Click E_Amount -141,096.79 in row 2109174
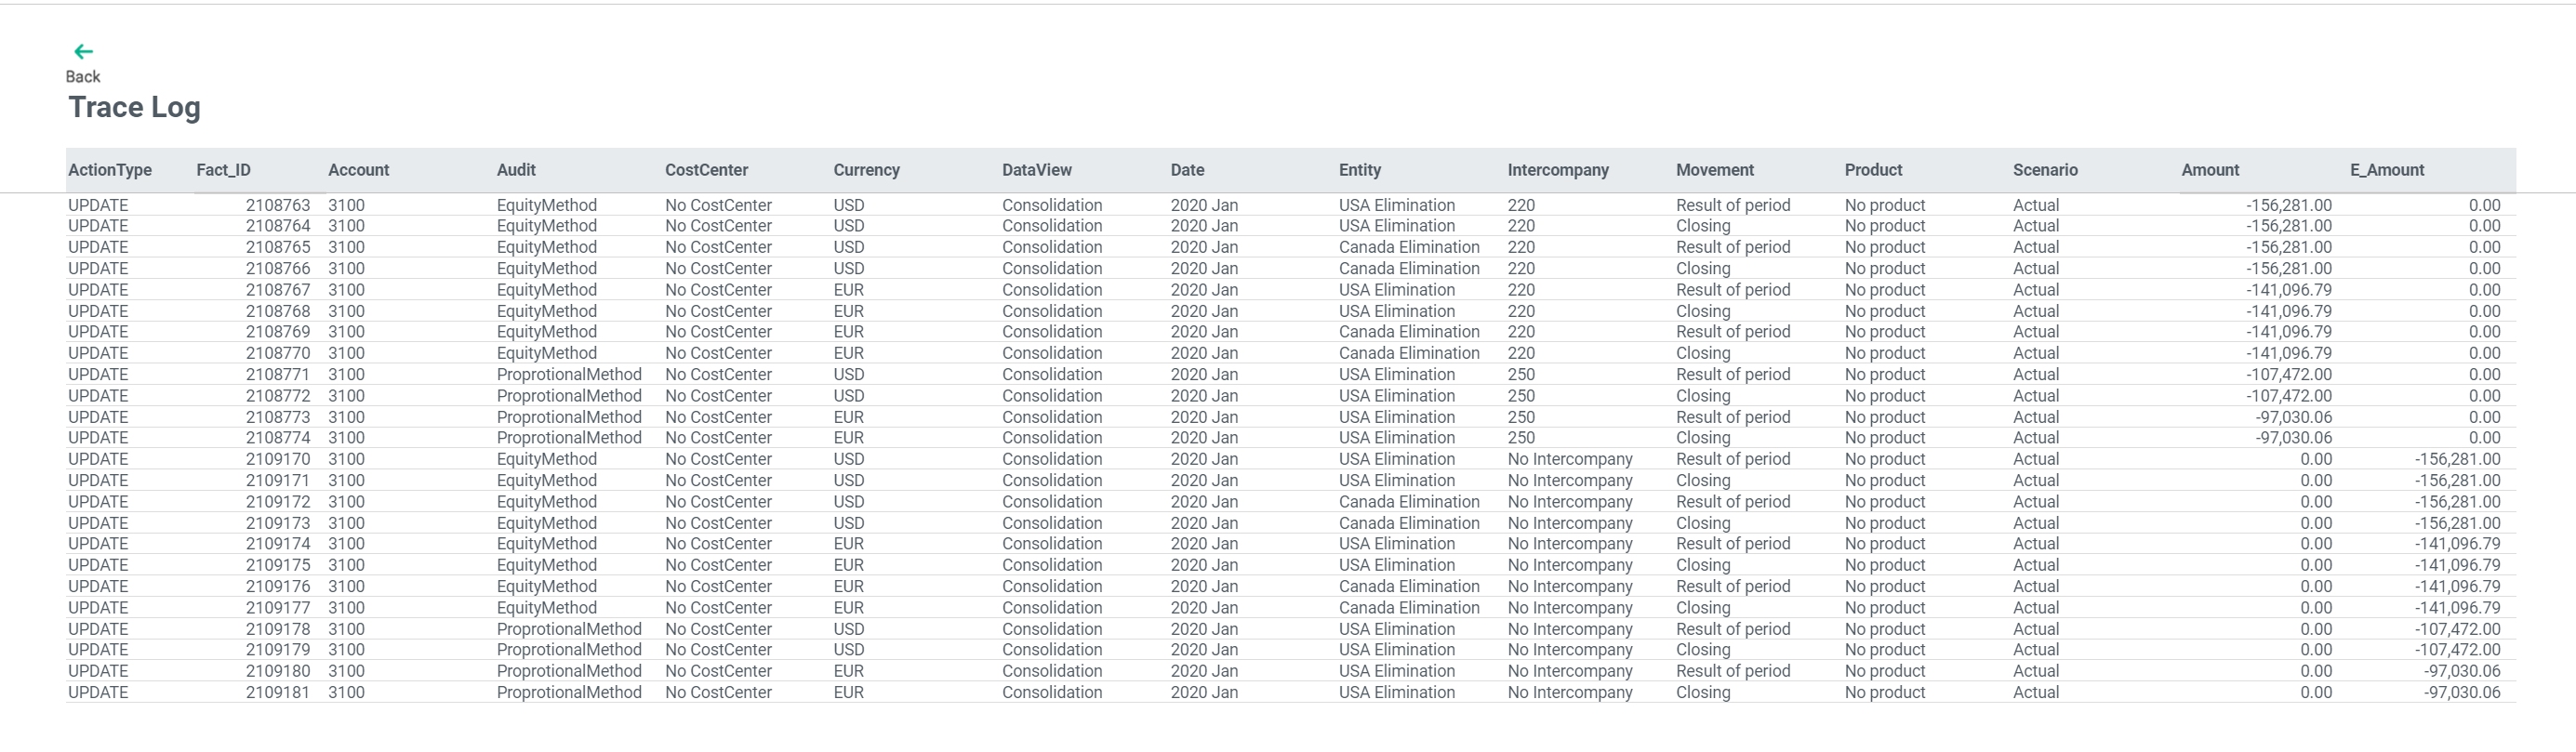Screen dimensions: 2576x752 (x=2458, y=544)
